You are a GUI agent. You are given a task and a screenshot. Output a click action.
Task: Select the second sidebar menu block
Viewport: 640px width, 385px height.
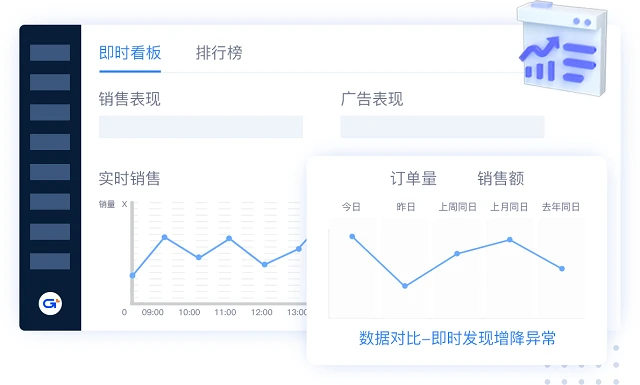(x=50, y=82)
